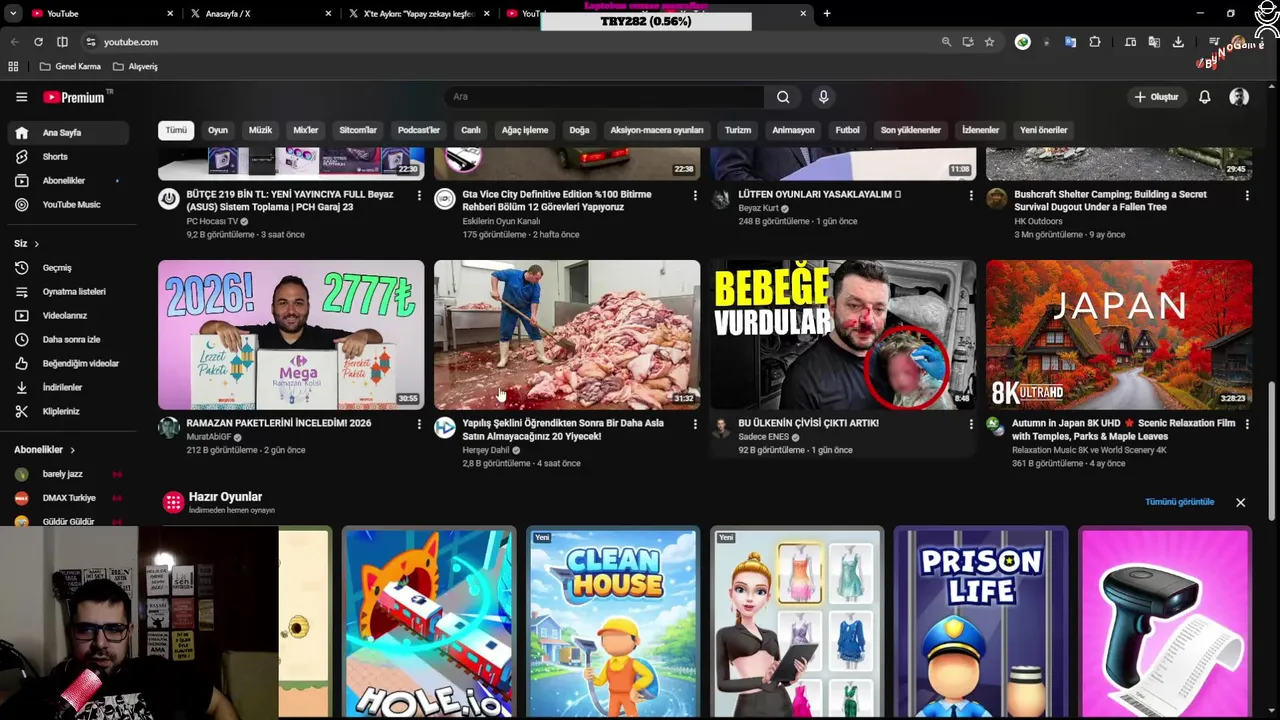Open Oynatma listeleri in sidebar
Screen dimensions: 1280x720
click(68, 292)
